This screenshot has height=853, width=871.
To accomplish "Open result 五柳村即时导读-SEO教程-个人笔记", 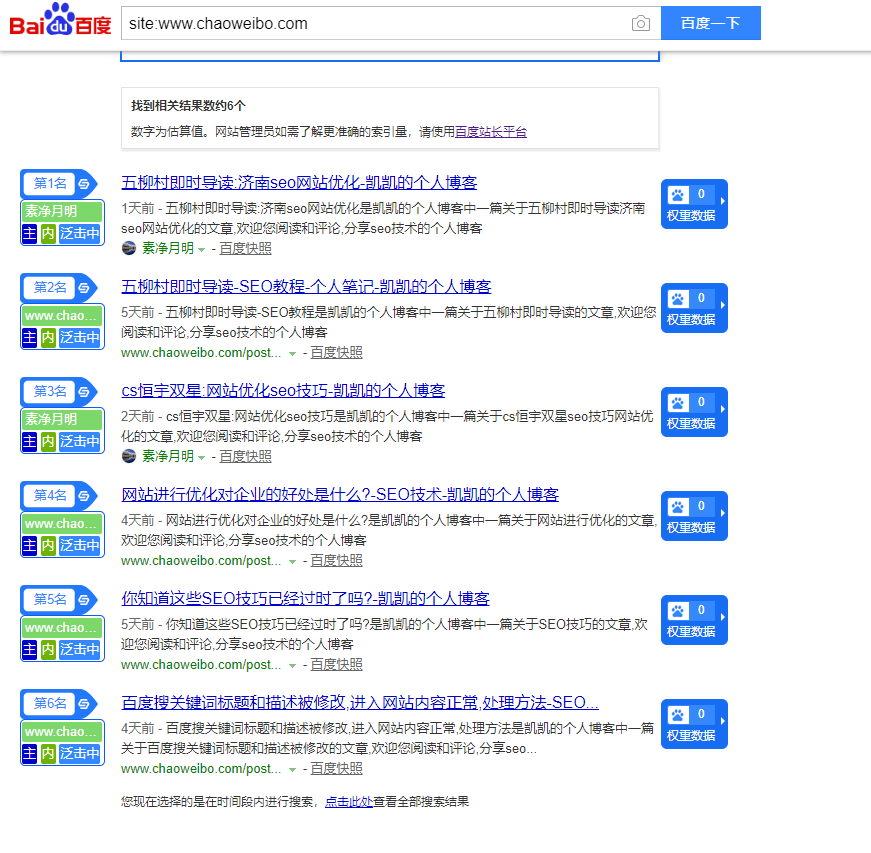I will coord(306,286).
